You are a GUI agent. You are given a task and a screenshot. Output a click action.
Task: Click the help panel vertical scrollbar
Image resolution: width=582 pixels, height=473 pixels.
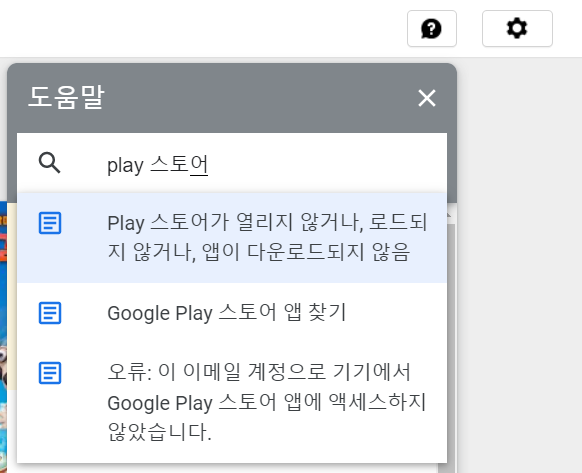click(x=450, y=342)
